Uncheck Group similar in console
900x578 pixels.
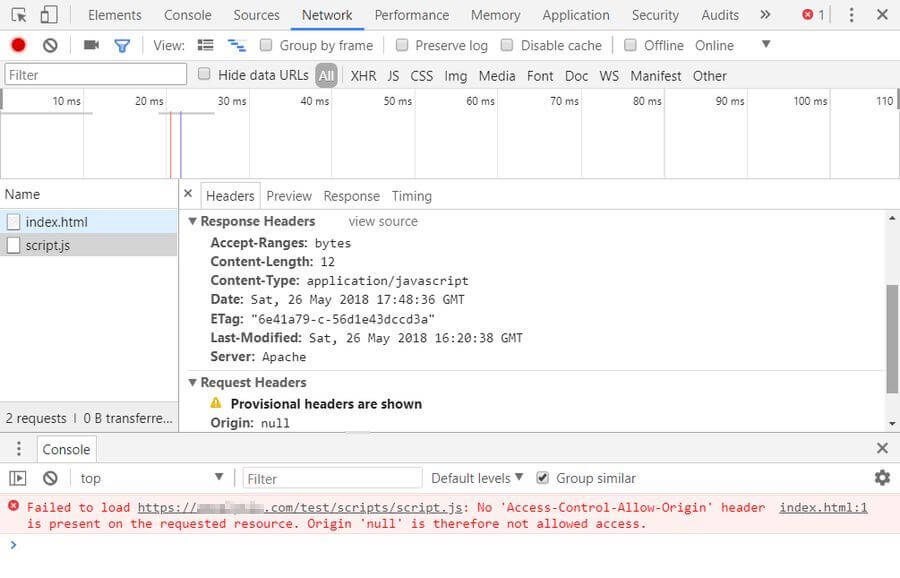(x=542, y=478)
